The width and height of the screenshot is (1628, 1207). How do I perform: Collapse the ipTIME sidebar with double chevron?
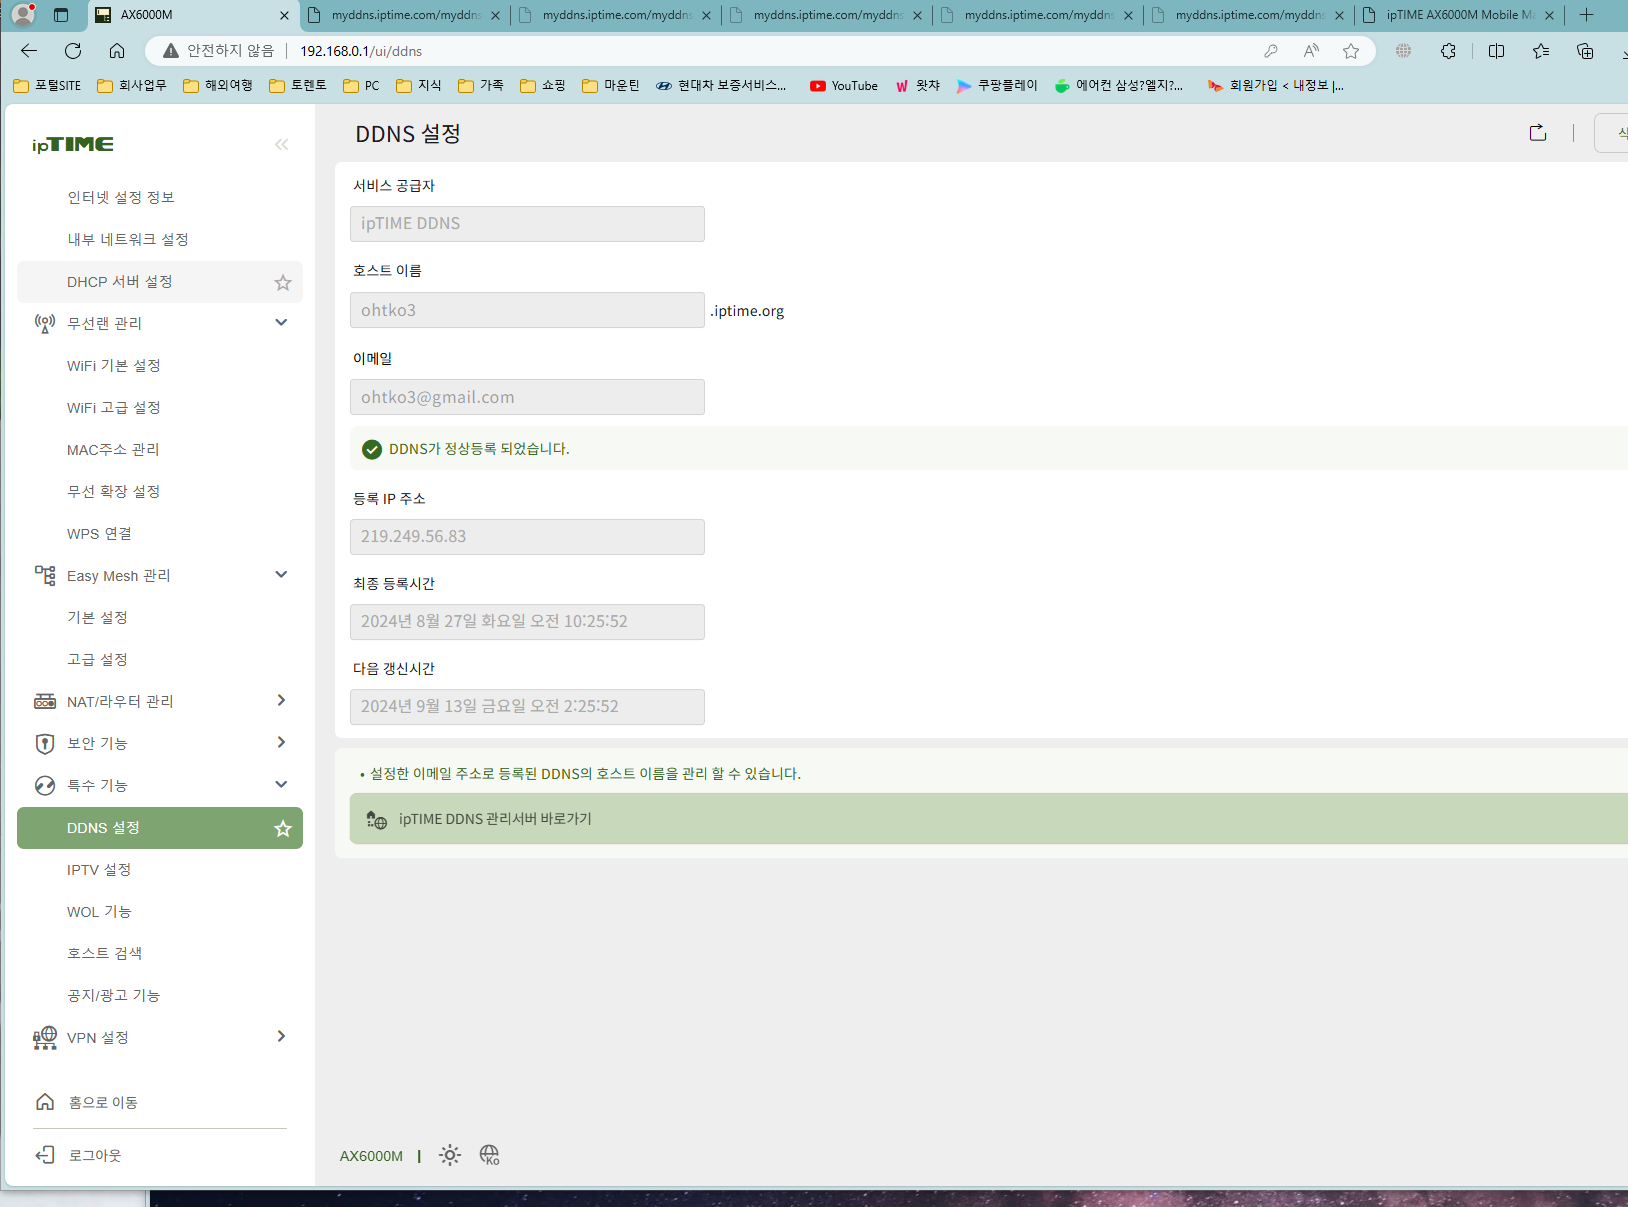281,145
